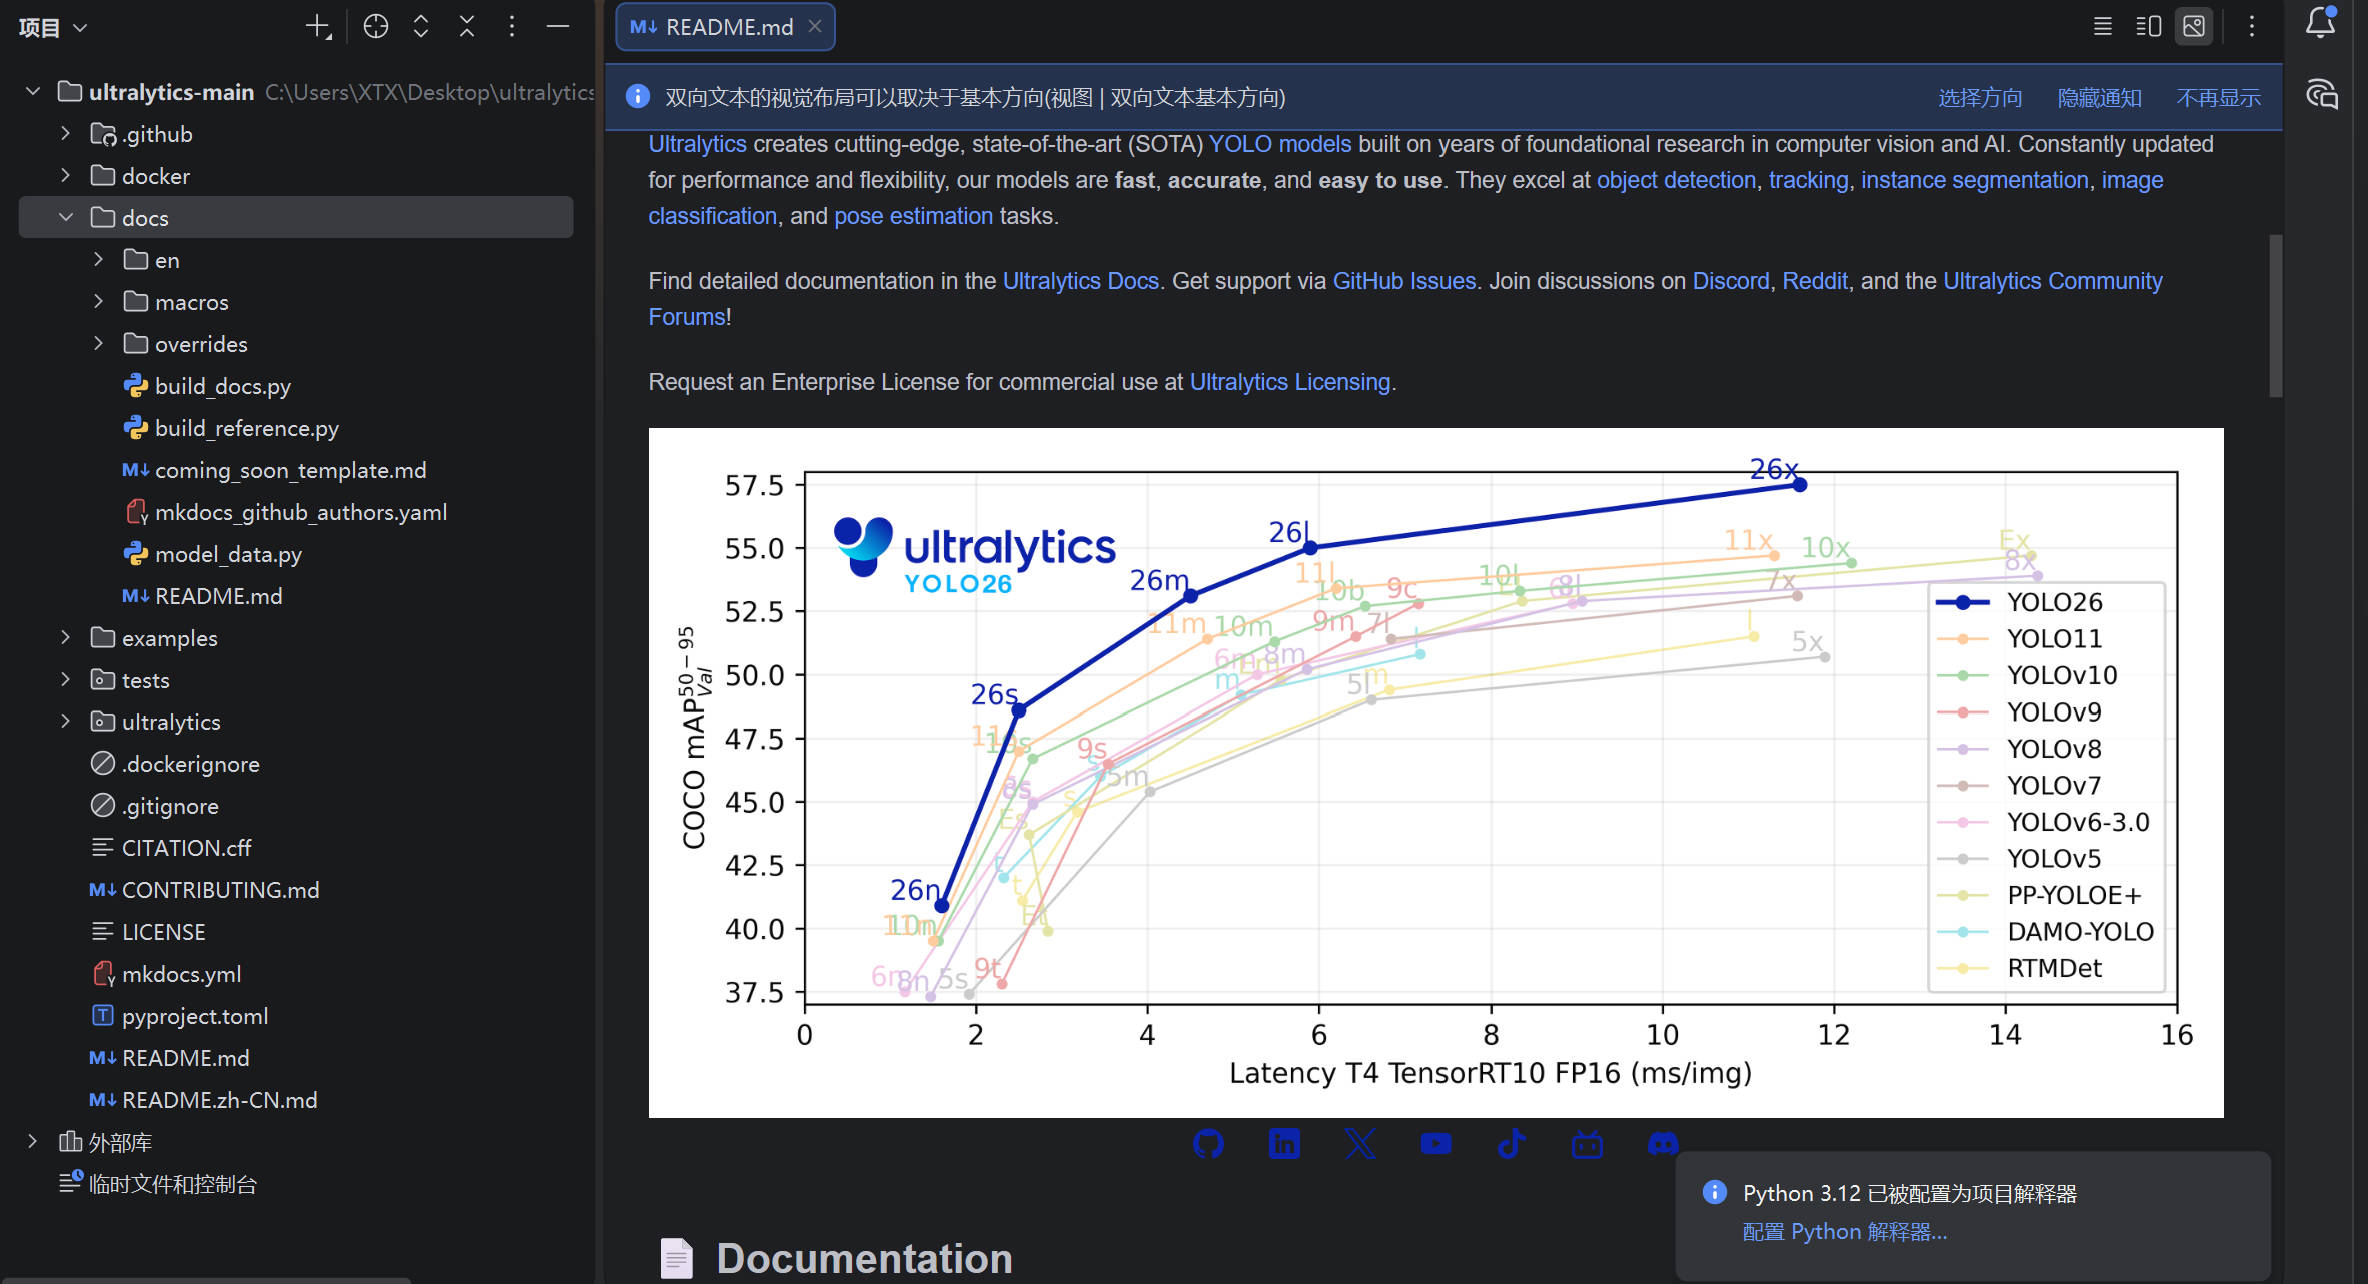The height and width of the screenshot is (1284, 2368).
Task: Click the preview pane vertical scrollbar
Action: click(x=2275, y=316)
